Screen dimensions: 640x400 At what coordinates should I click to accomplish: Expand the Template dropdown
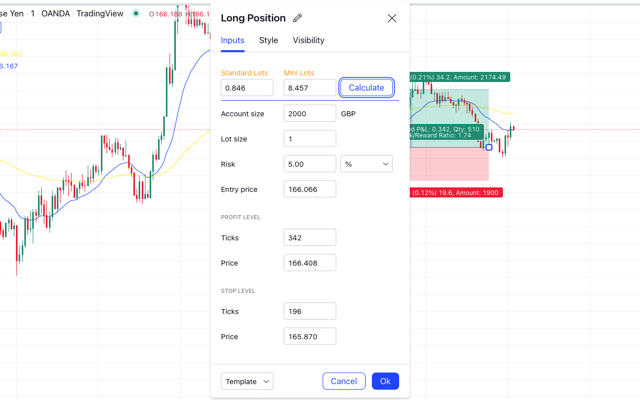[x=247, y=381]
